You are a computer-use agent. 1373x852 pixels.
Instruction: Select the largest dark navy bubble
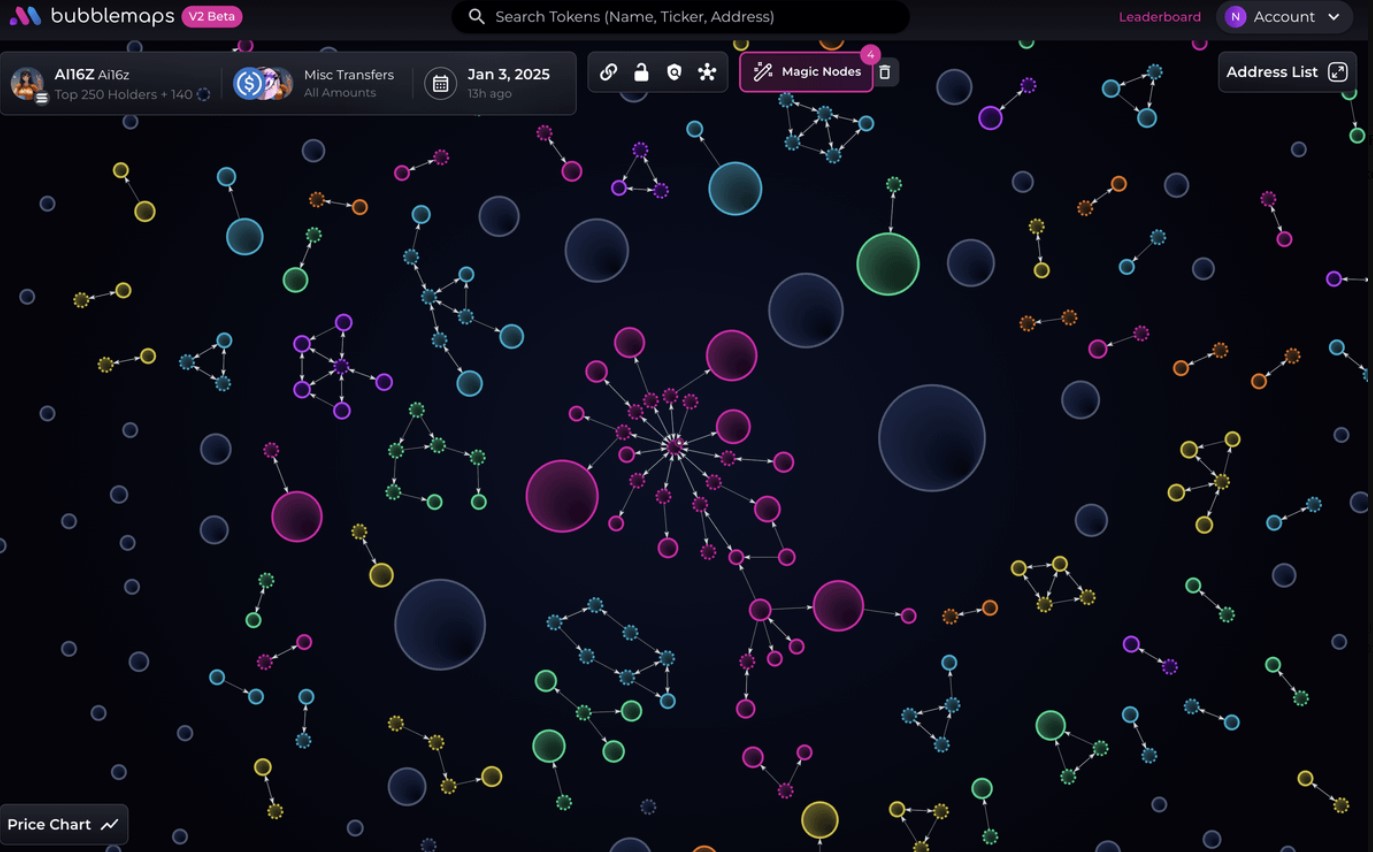click(x=932, y=438)
